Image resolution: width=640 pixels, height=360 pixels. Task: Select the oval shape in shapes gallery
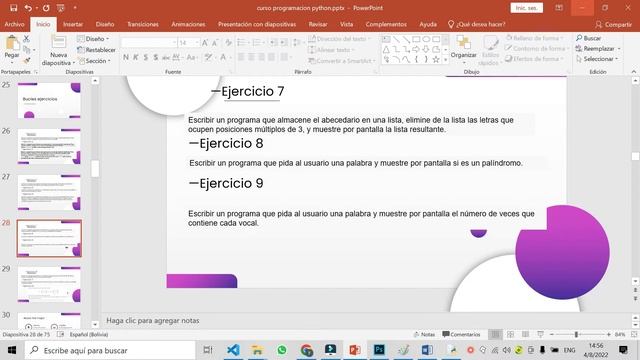tap(426, 39)
